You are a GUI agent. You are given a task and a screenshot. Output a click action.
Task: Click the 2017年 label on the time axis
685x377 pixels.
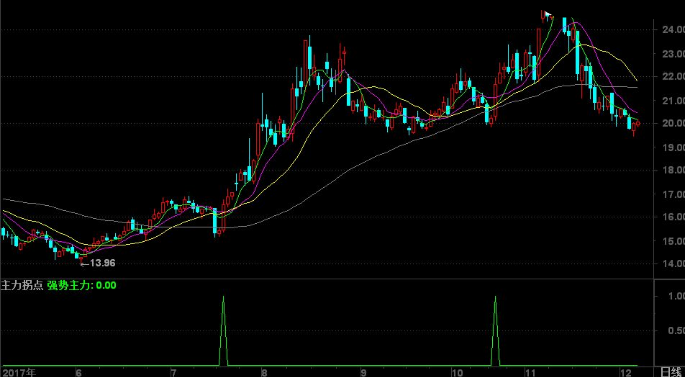pyautogui.click(x=18, y=373)
